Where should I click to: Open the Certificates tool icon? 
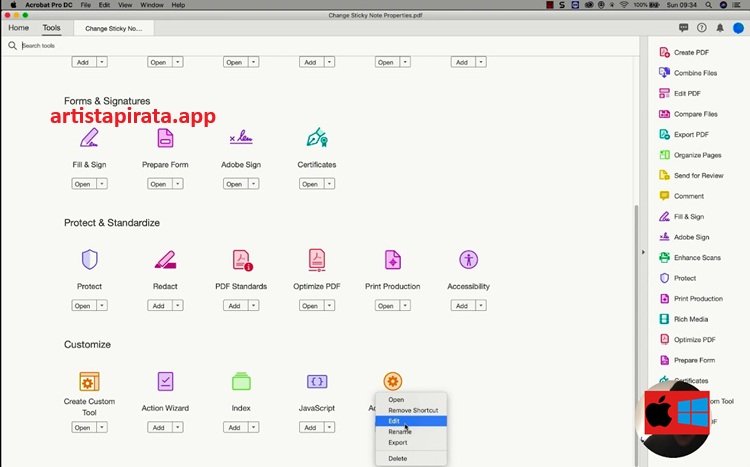pyautogui.click(x=317, y=138)
